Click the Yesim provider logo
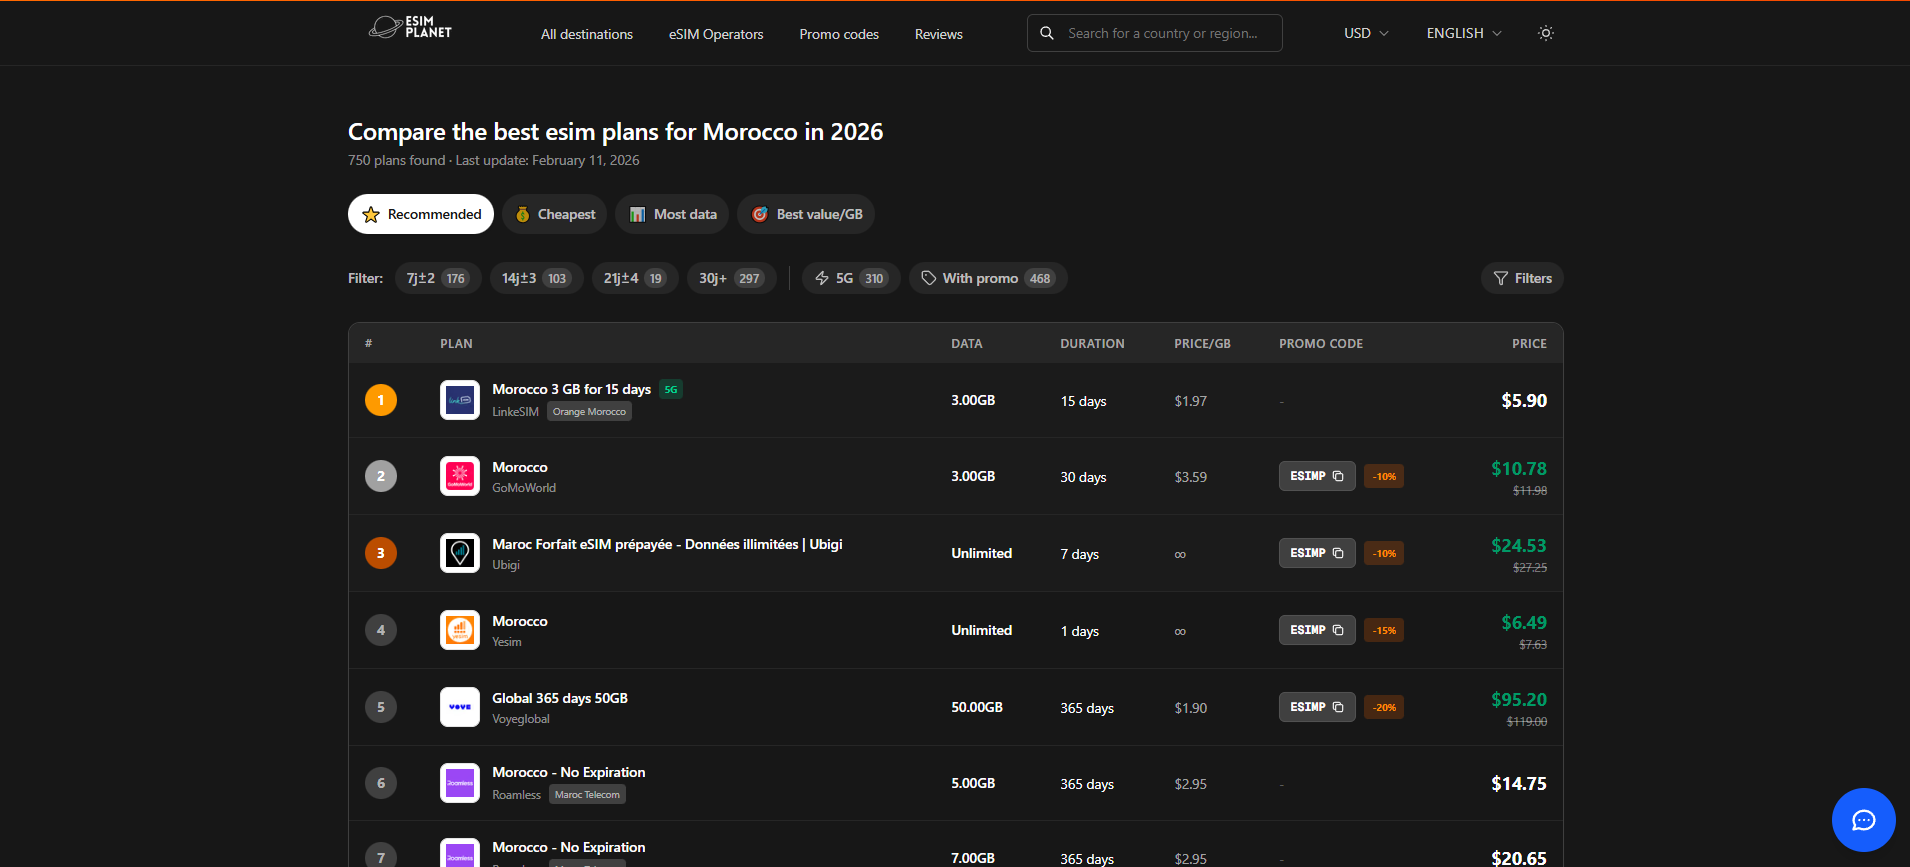Screen dimensions: 1910x867 pyautogui.click(x=460, y=630)
